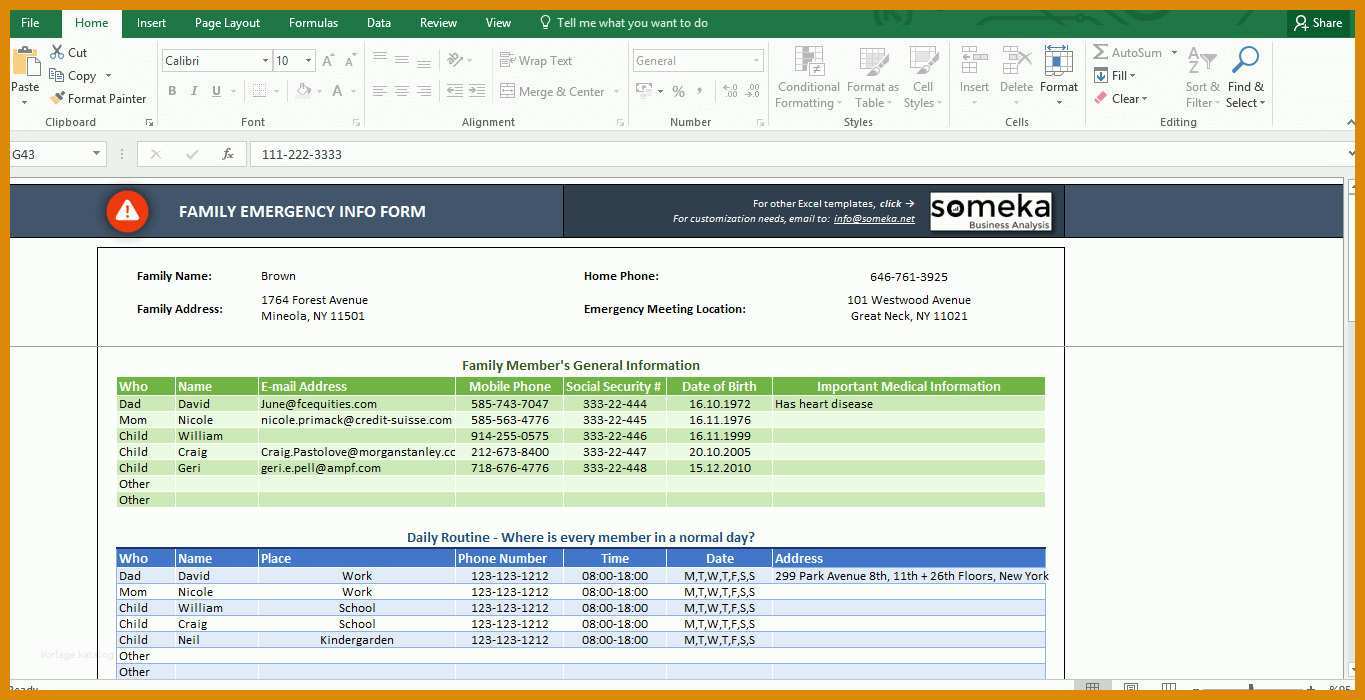This screenshot has width=1365, height=700.
Task: Expand the Copy dropdown arrow
Action: [108, 76]
